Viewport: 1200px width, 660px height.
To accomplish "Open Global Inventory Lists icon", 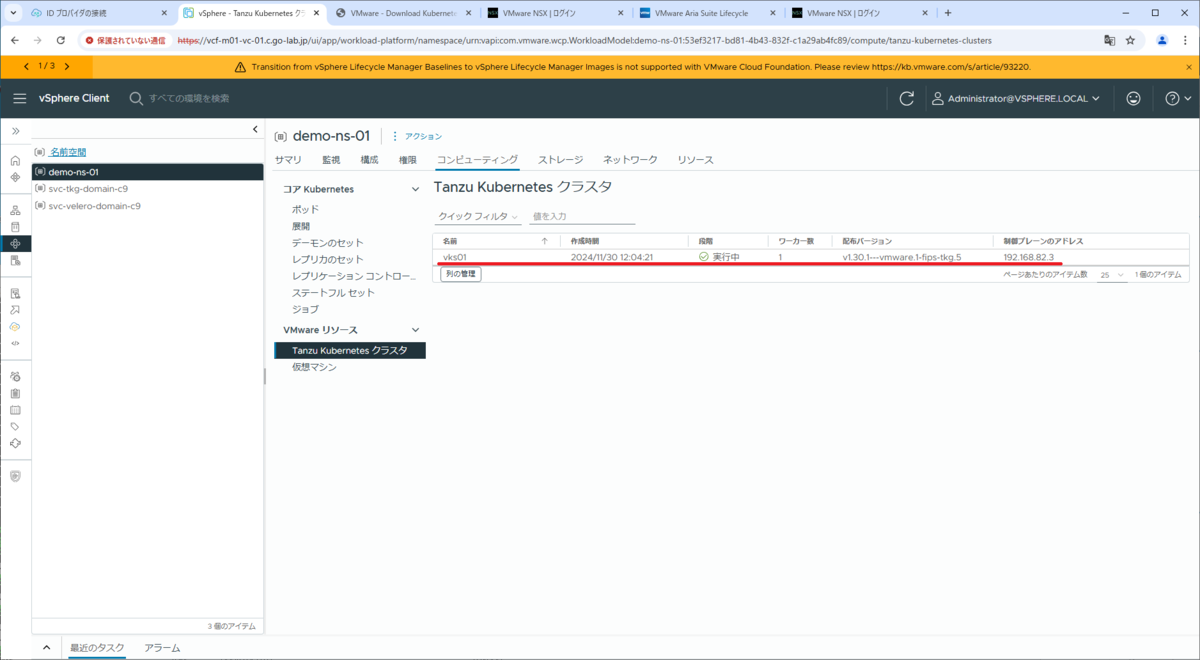I will (15, 261).
